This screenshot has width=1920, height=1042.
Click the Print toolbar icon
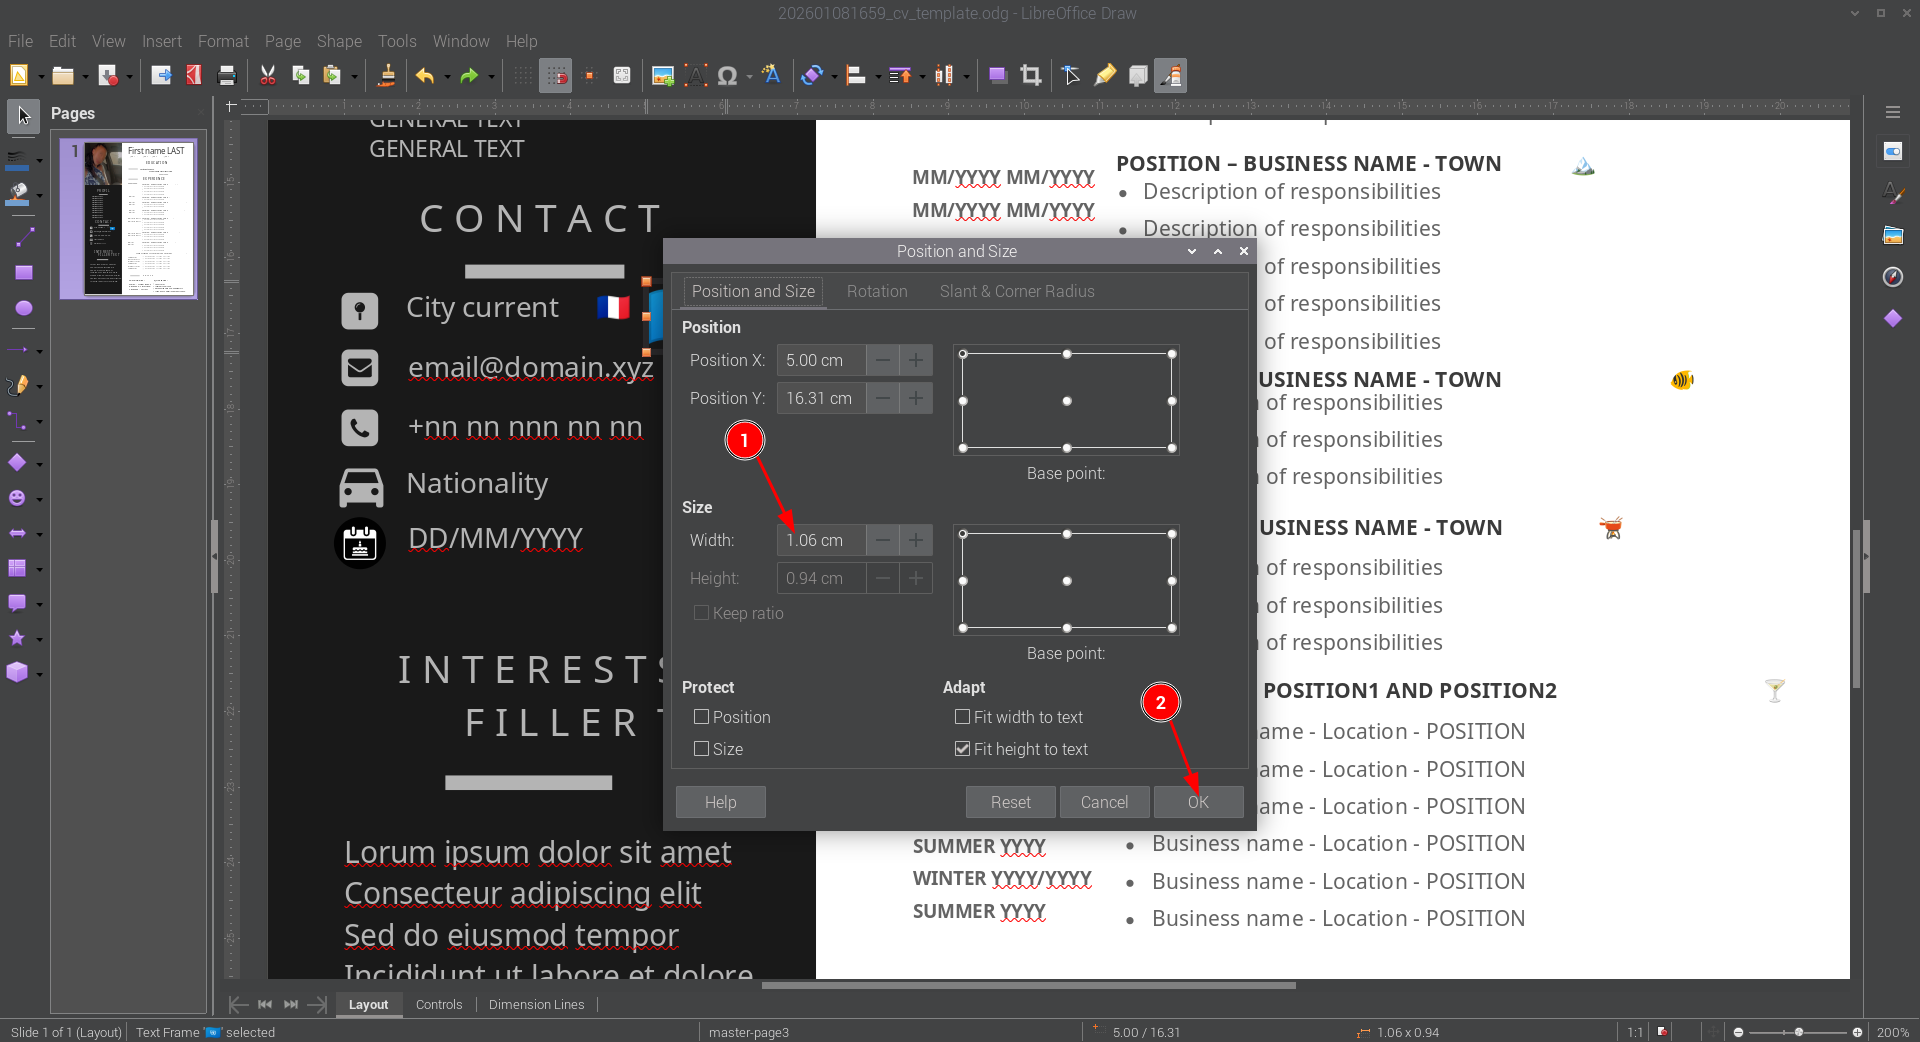coord(227,75)
